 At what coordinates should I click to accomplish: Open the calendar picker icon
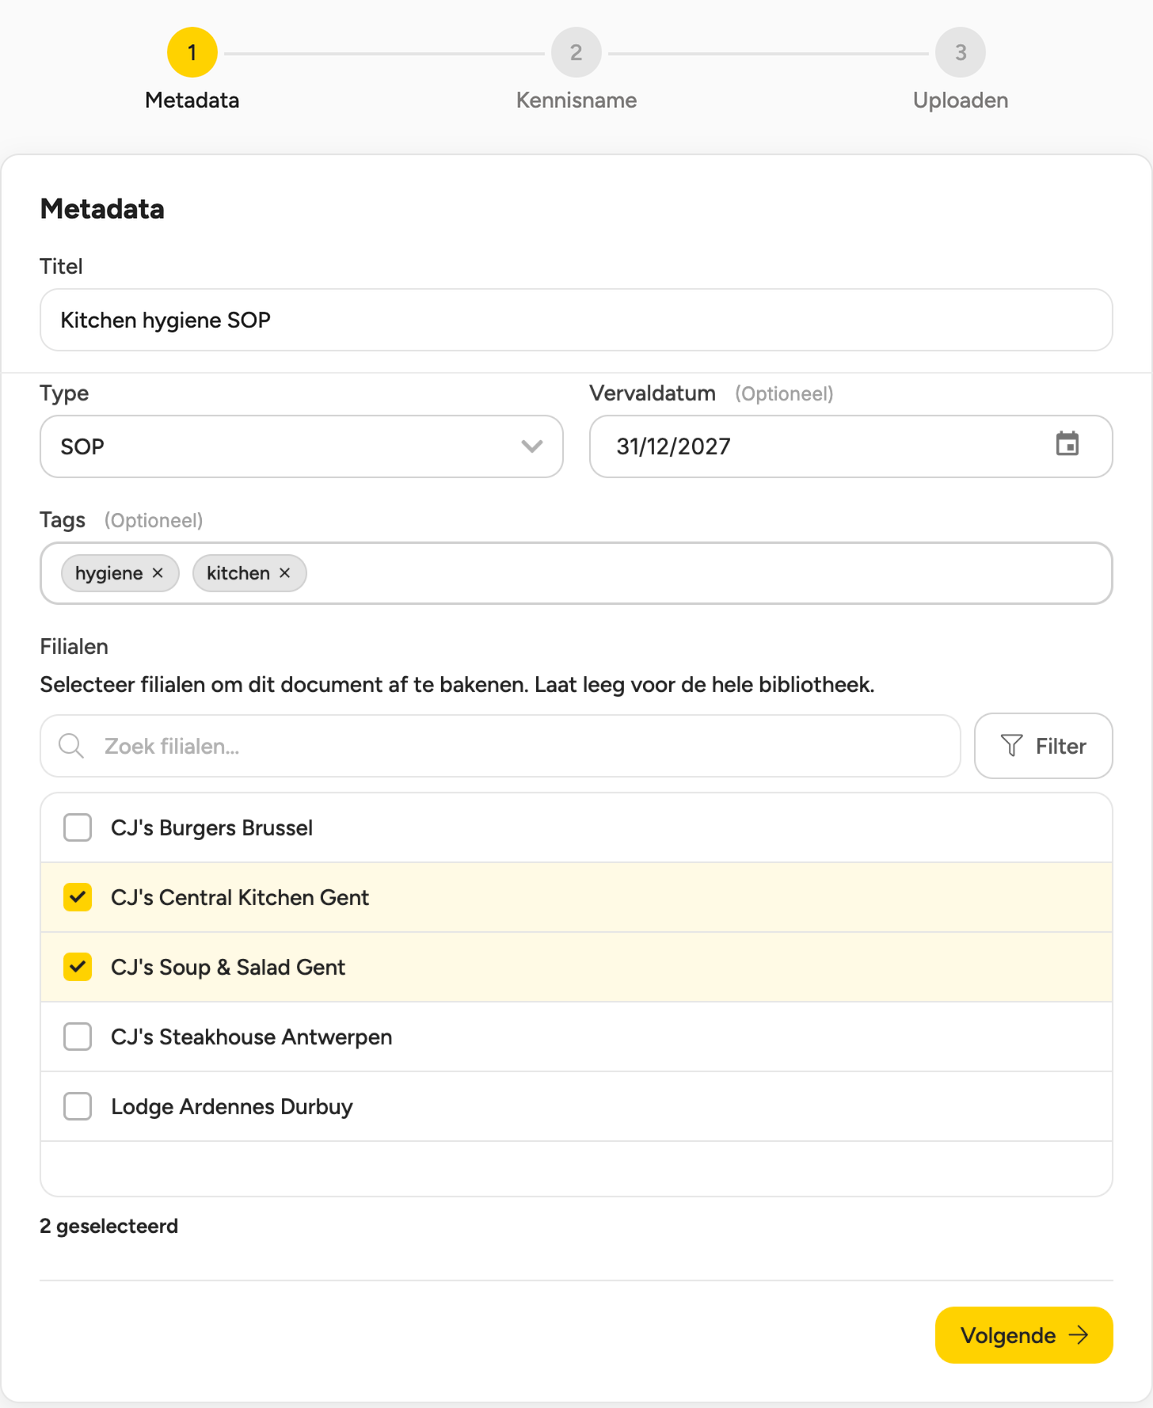(1067, 444)
